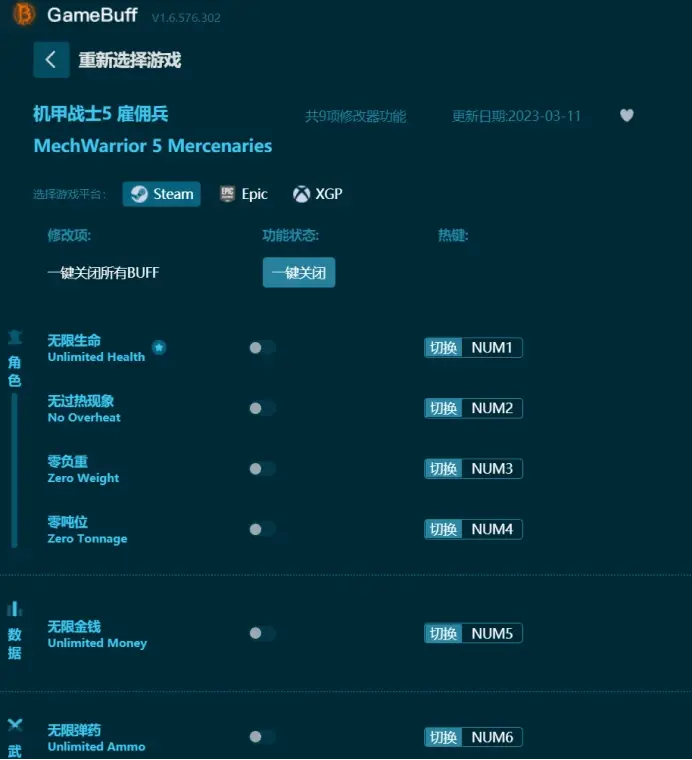Click the Xbox XGP logo icon
This screenshot has height=760, width=692.
(301, 194)
